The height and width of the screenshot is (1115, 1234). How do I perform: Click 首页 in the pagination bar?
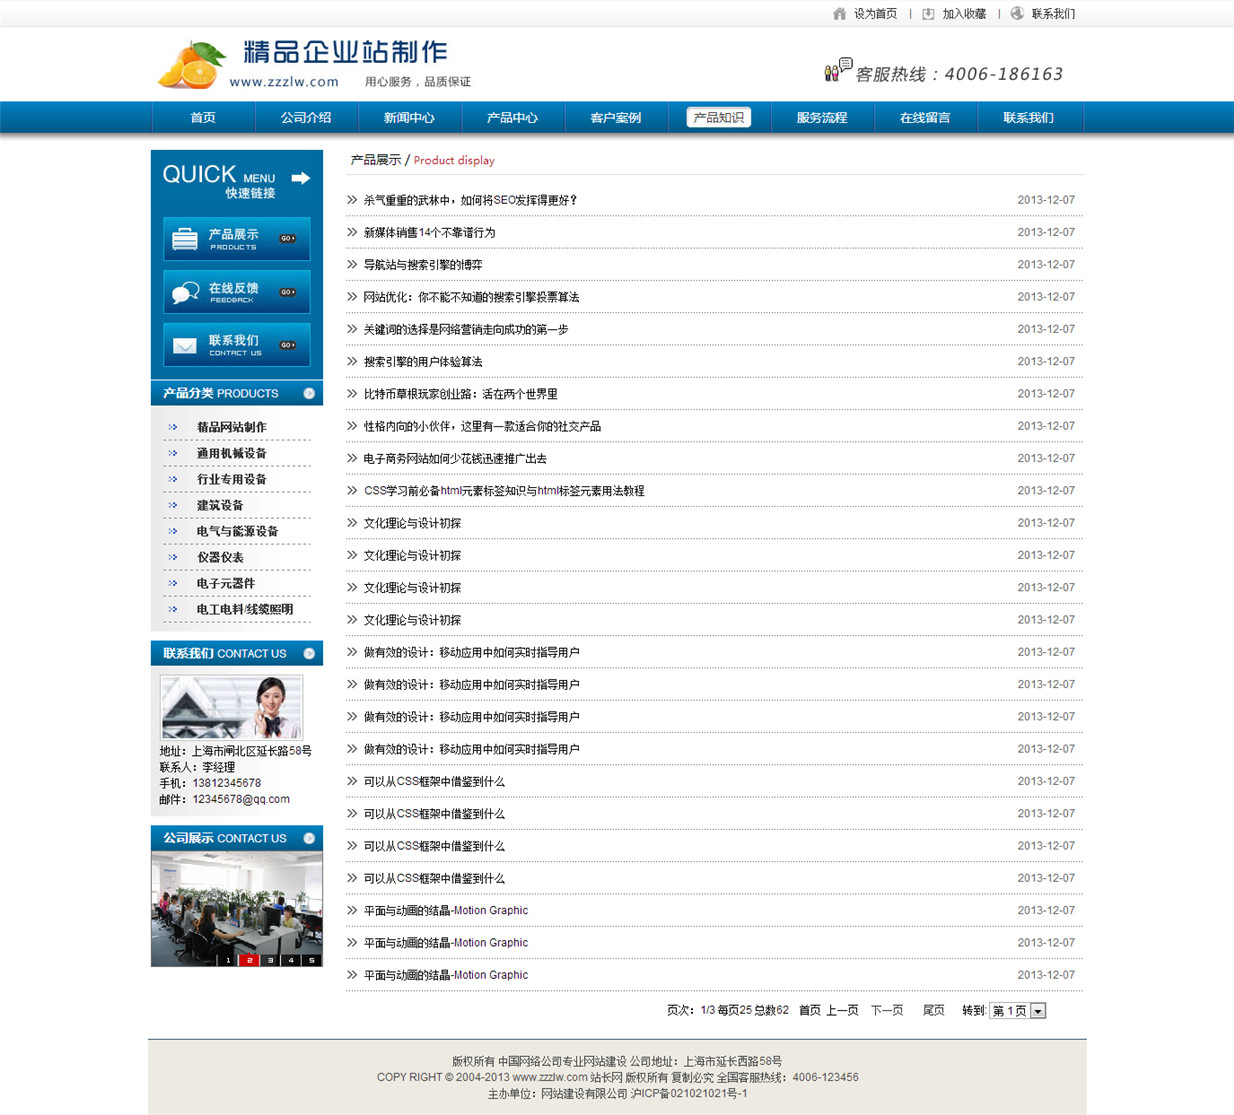[x=810, y=1011]
